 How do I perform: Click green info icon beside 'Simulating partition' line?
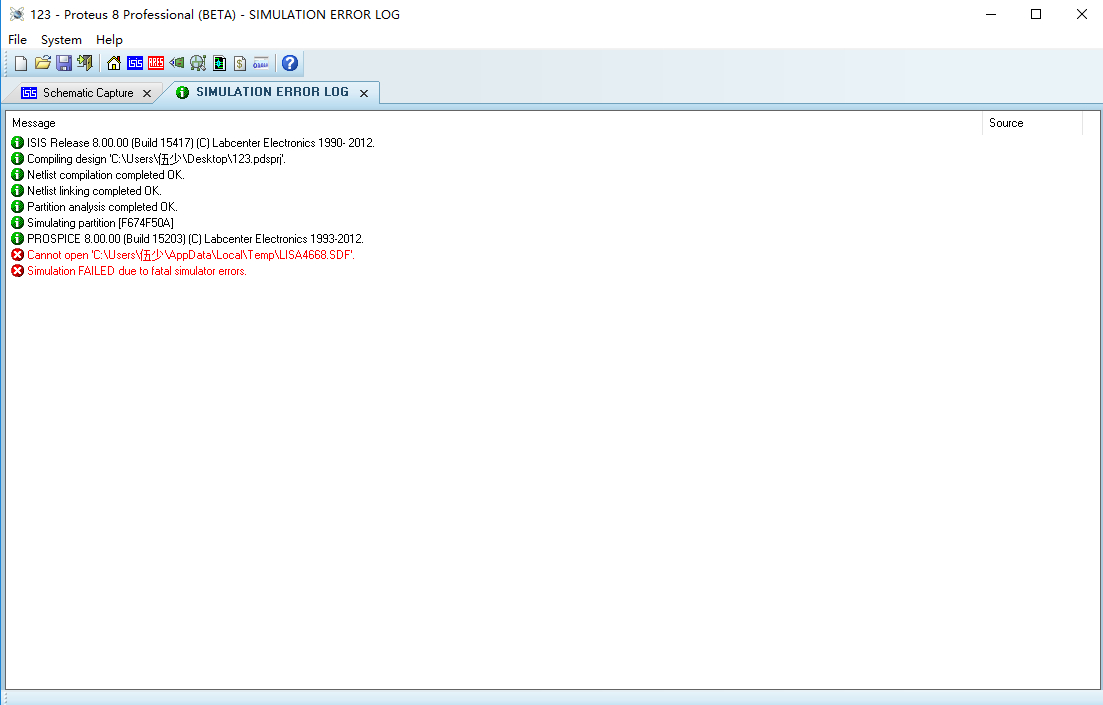pyautogui.click(x=18, y=223)
